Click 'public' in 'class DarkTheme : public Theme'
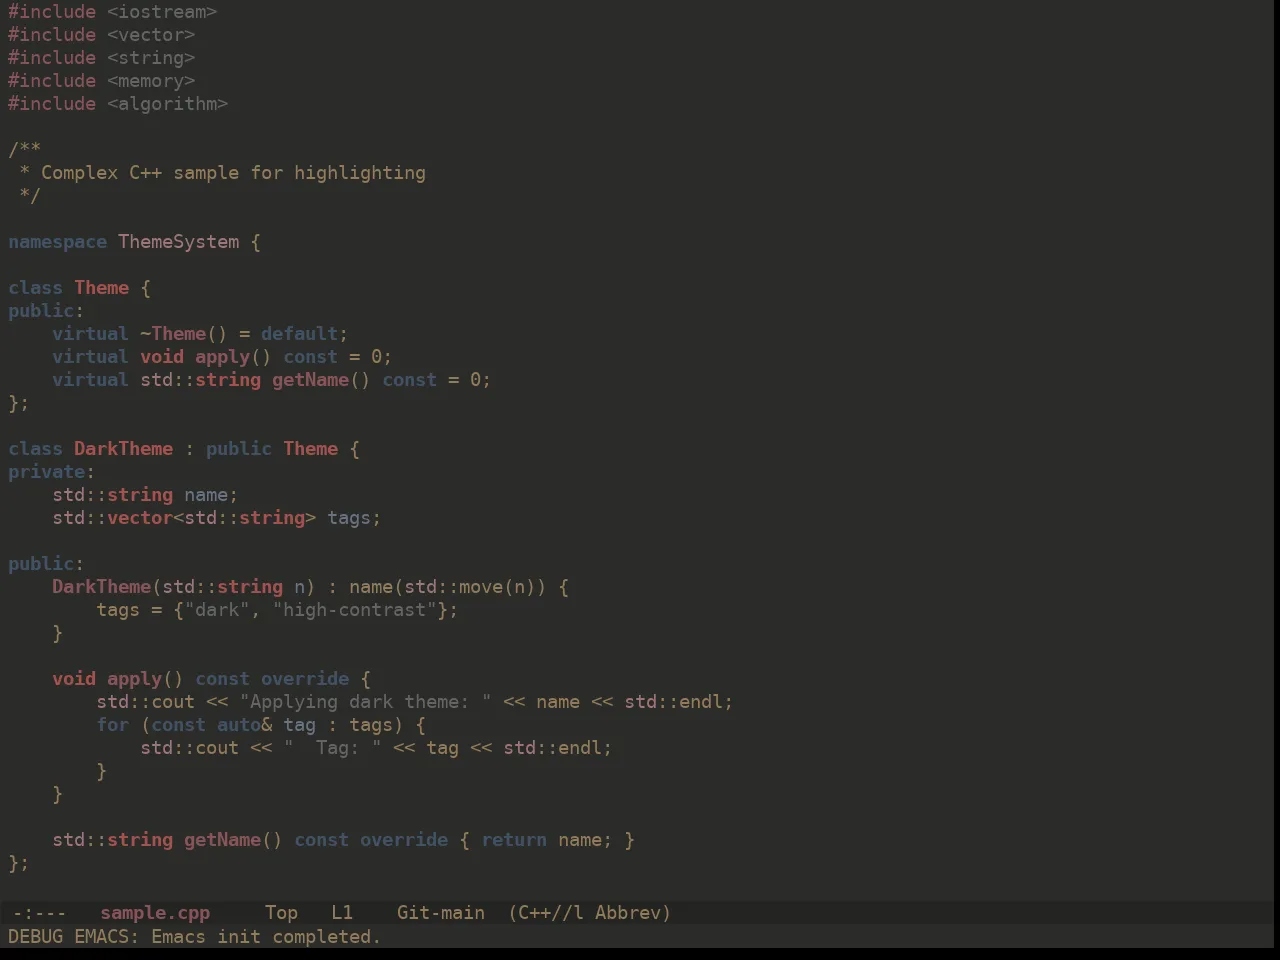Viewport: 1280px width, 960px height. click(x=239, y=449)
